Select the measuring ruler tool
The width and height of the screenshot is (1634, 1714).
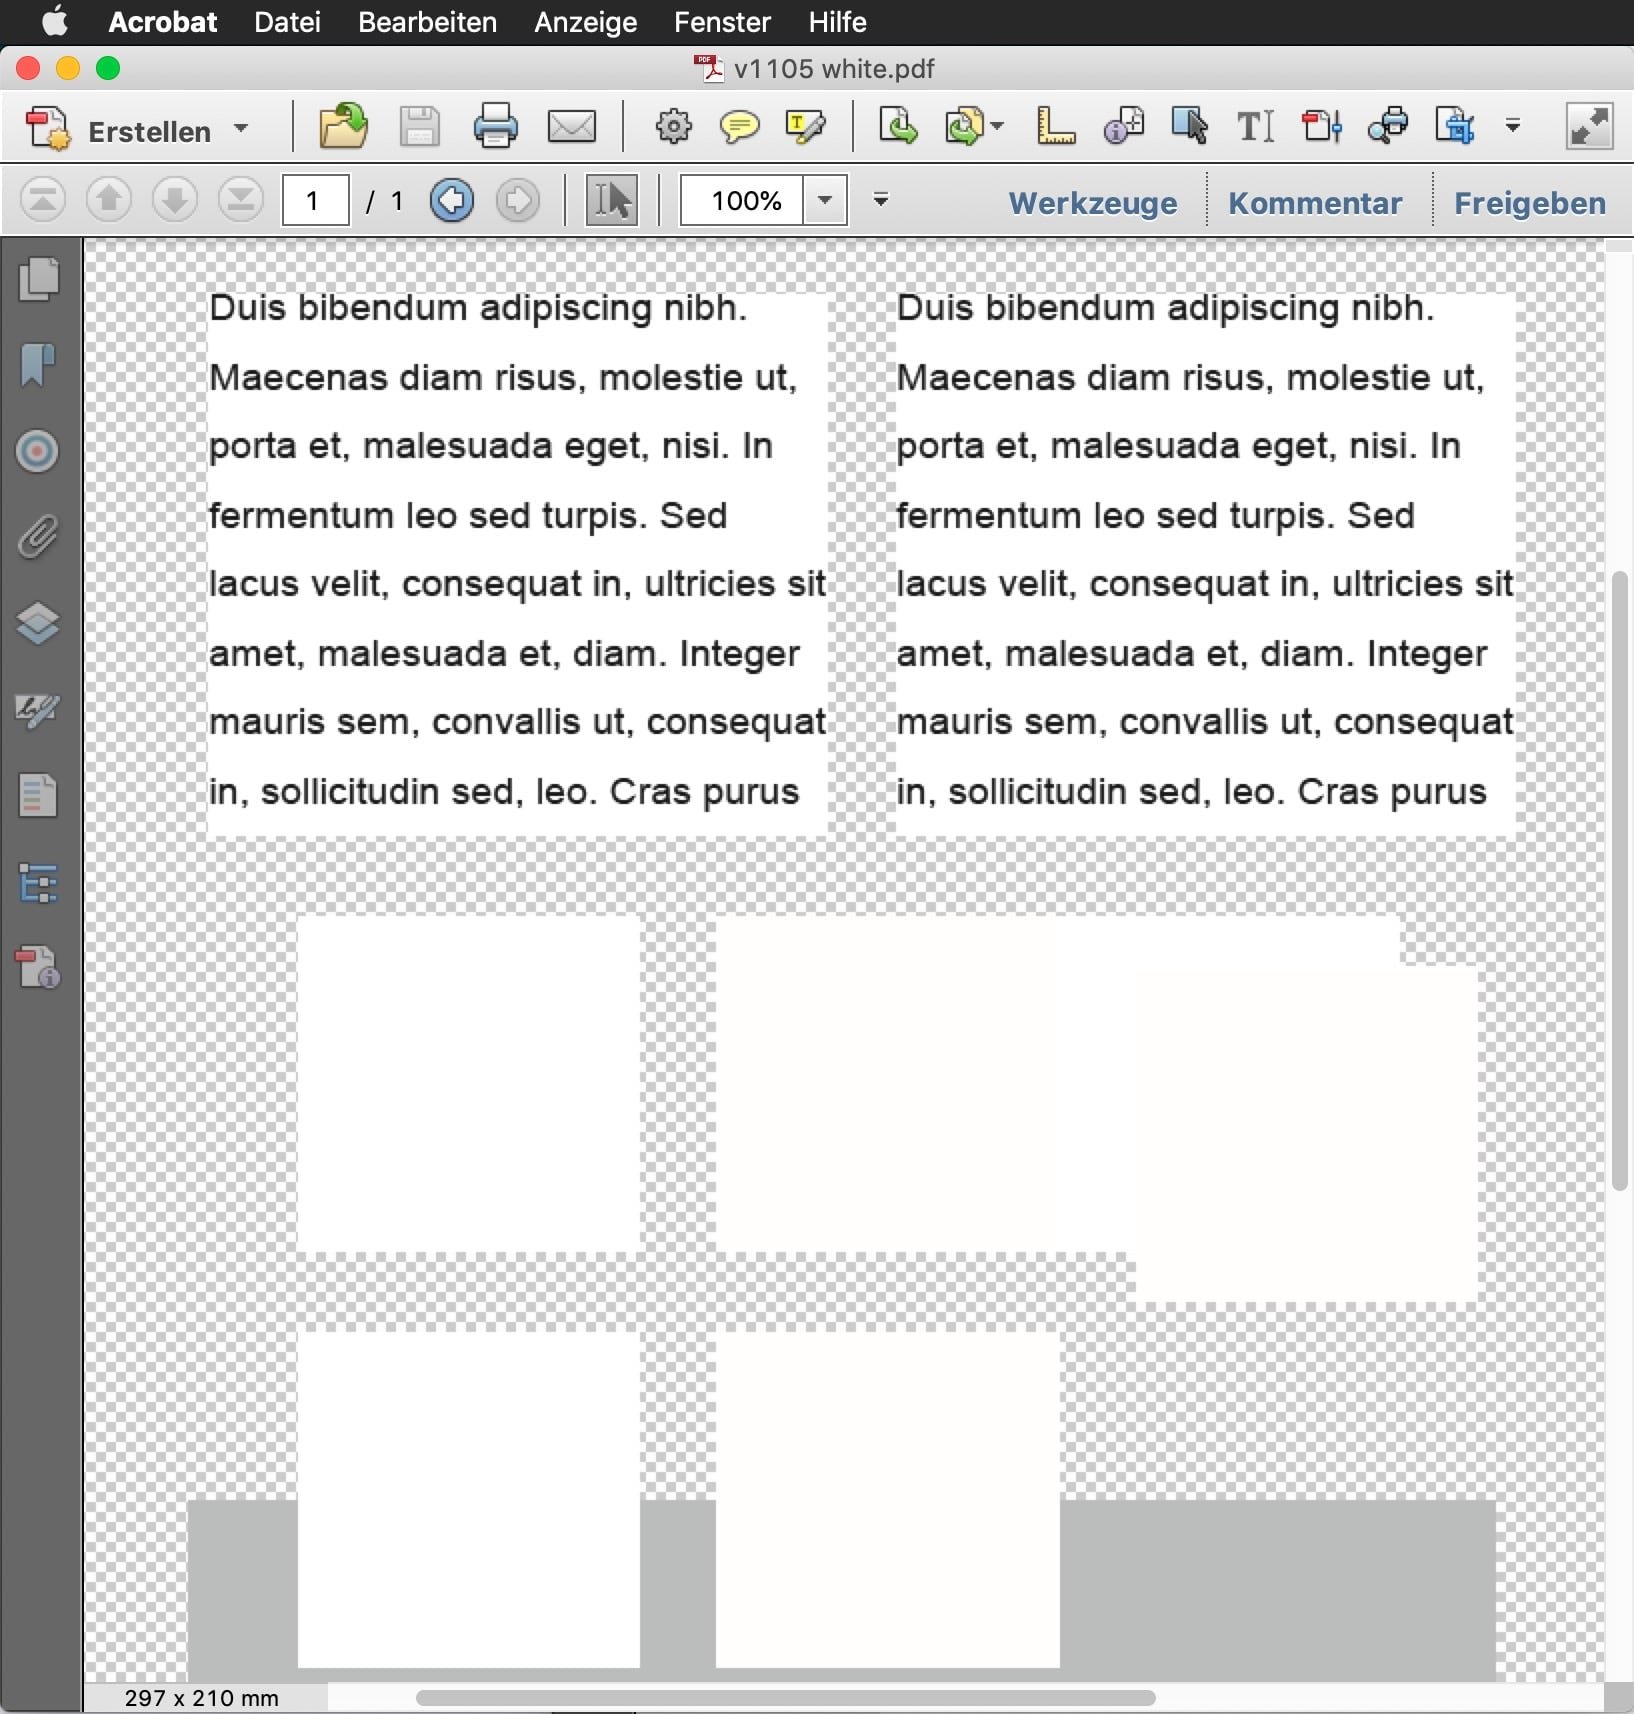pyautogui.click(x=1055, y=127)
